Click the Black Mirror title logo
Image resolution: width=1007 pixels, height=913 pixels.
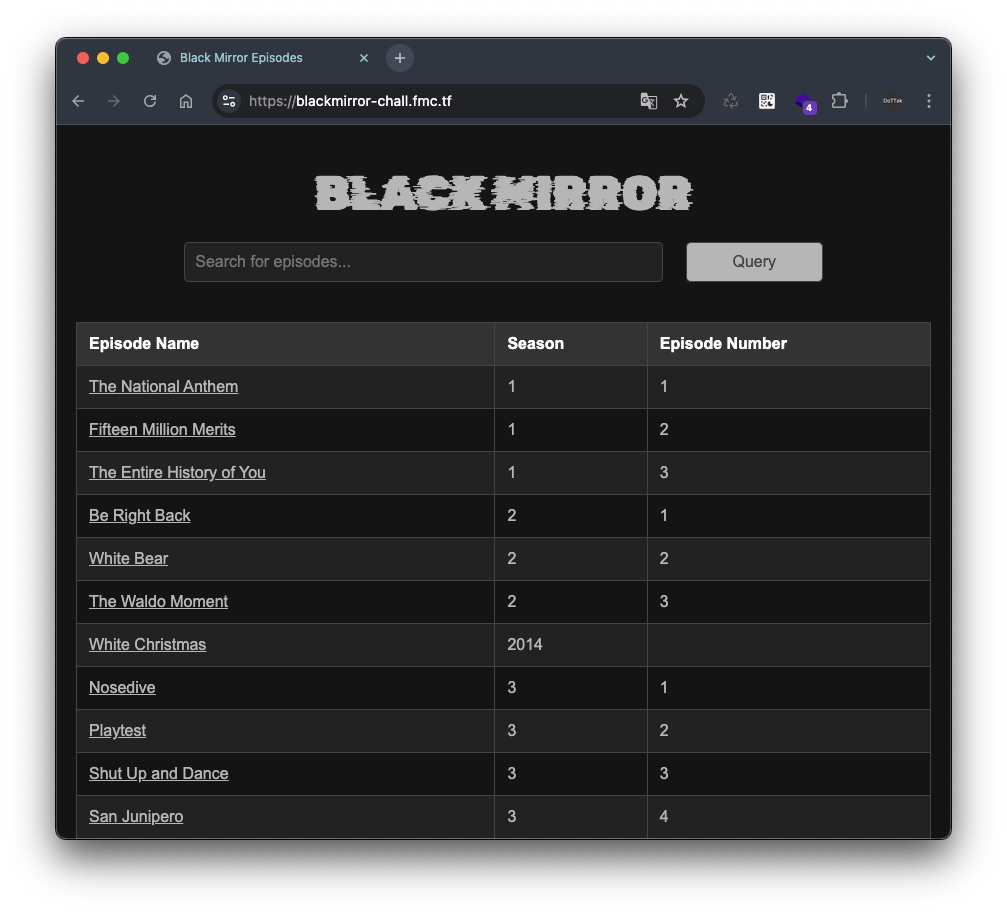tap(504, 193)
